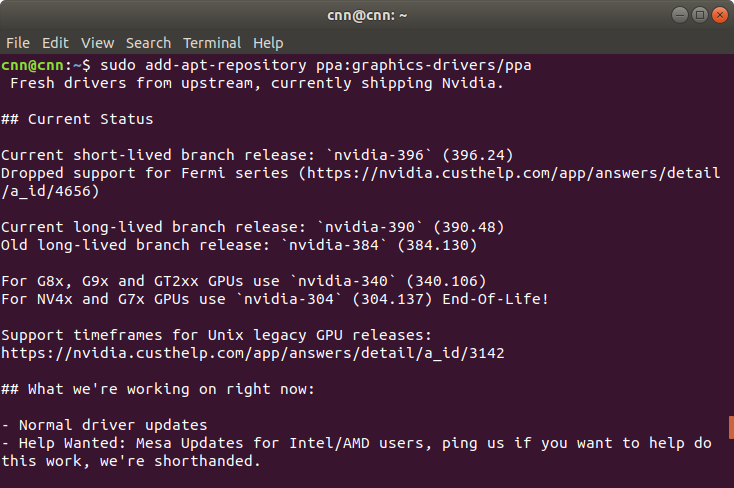This screenshot has width=734, height=488.
Task: Open the Terminal menu
Action: tap(212, 43)
